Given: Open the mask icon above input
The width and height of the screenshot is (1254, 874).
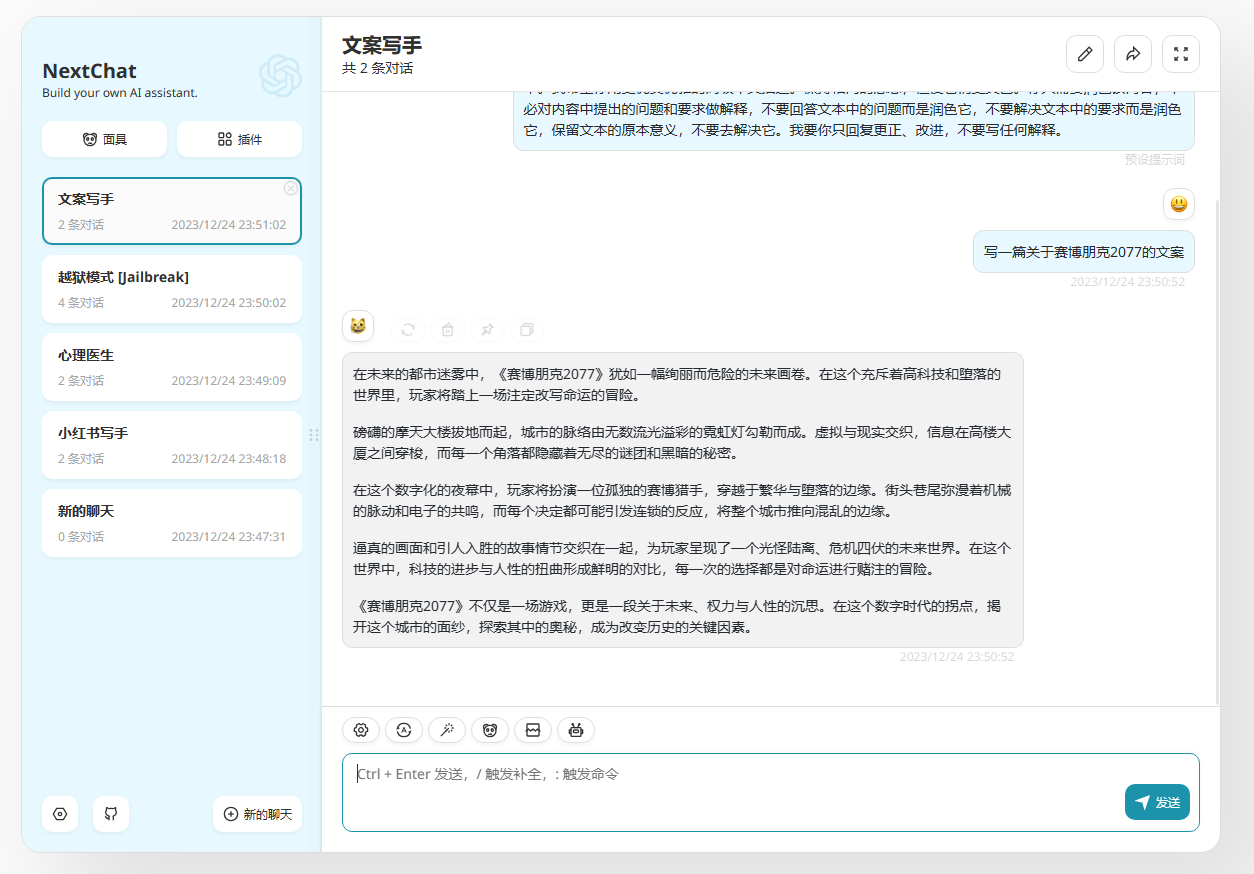Looking at the screenshot, I should pyautogui.click(x=490, y=730).
